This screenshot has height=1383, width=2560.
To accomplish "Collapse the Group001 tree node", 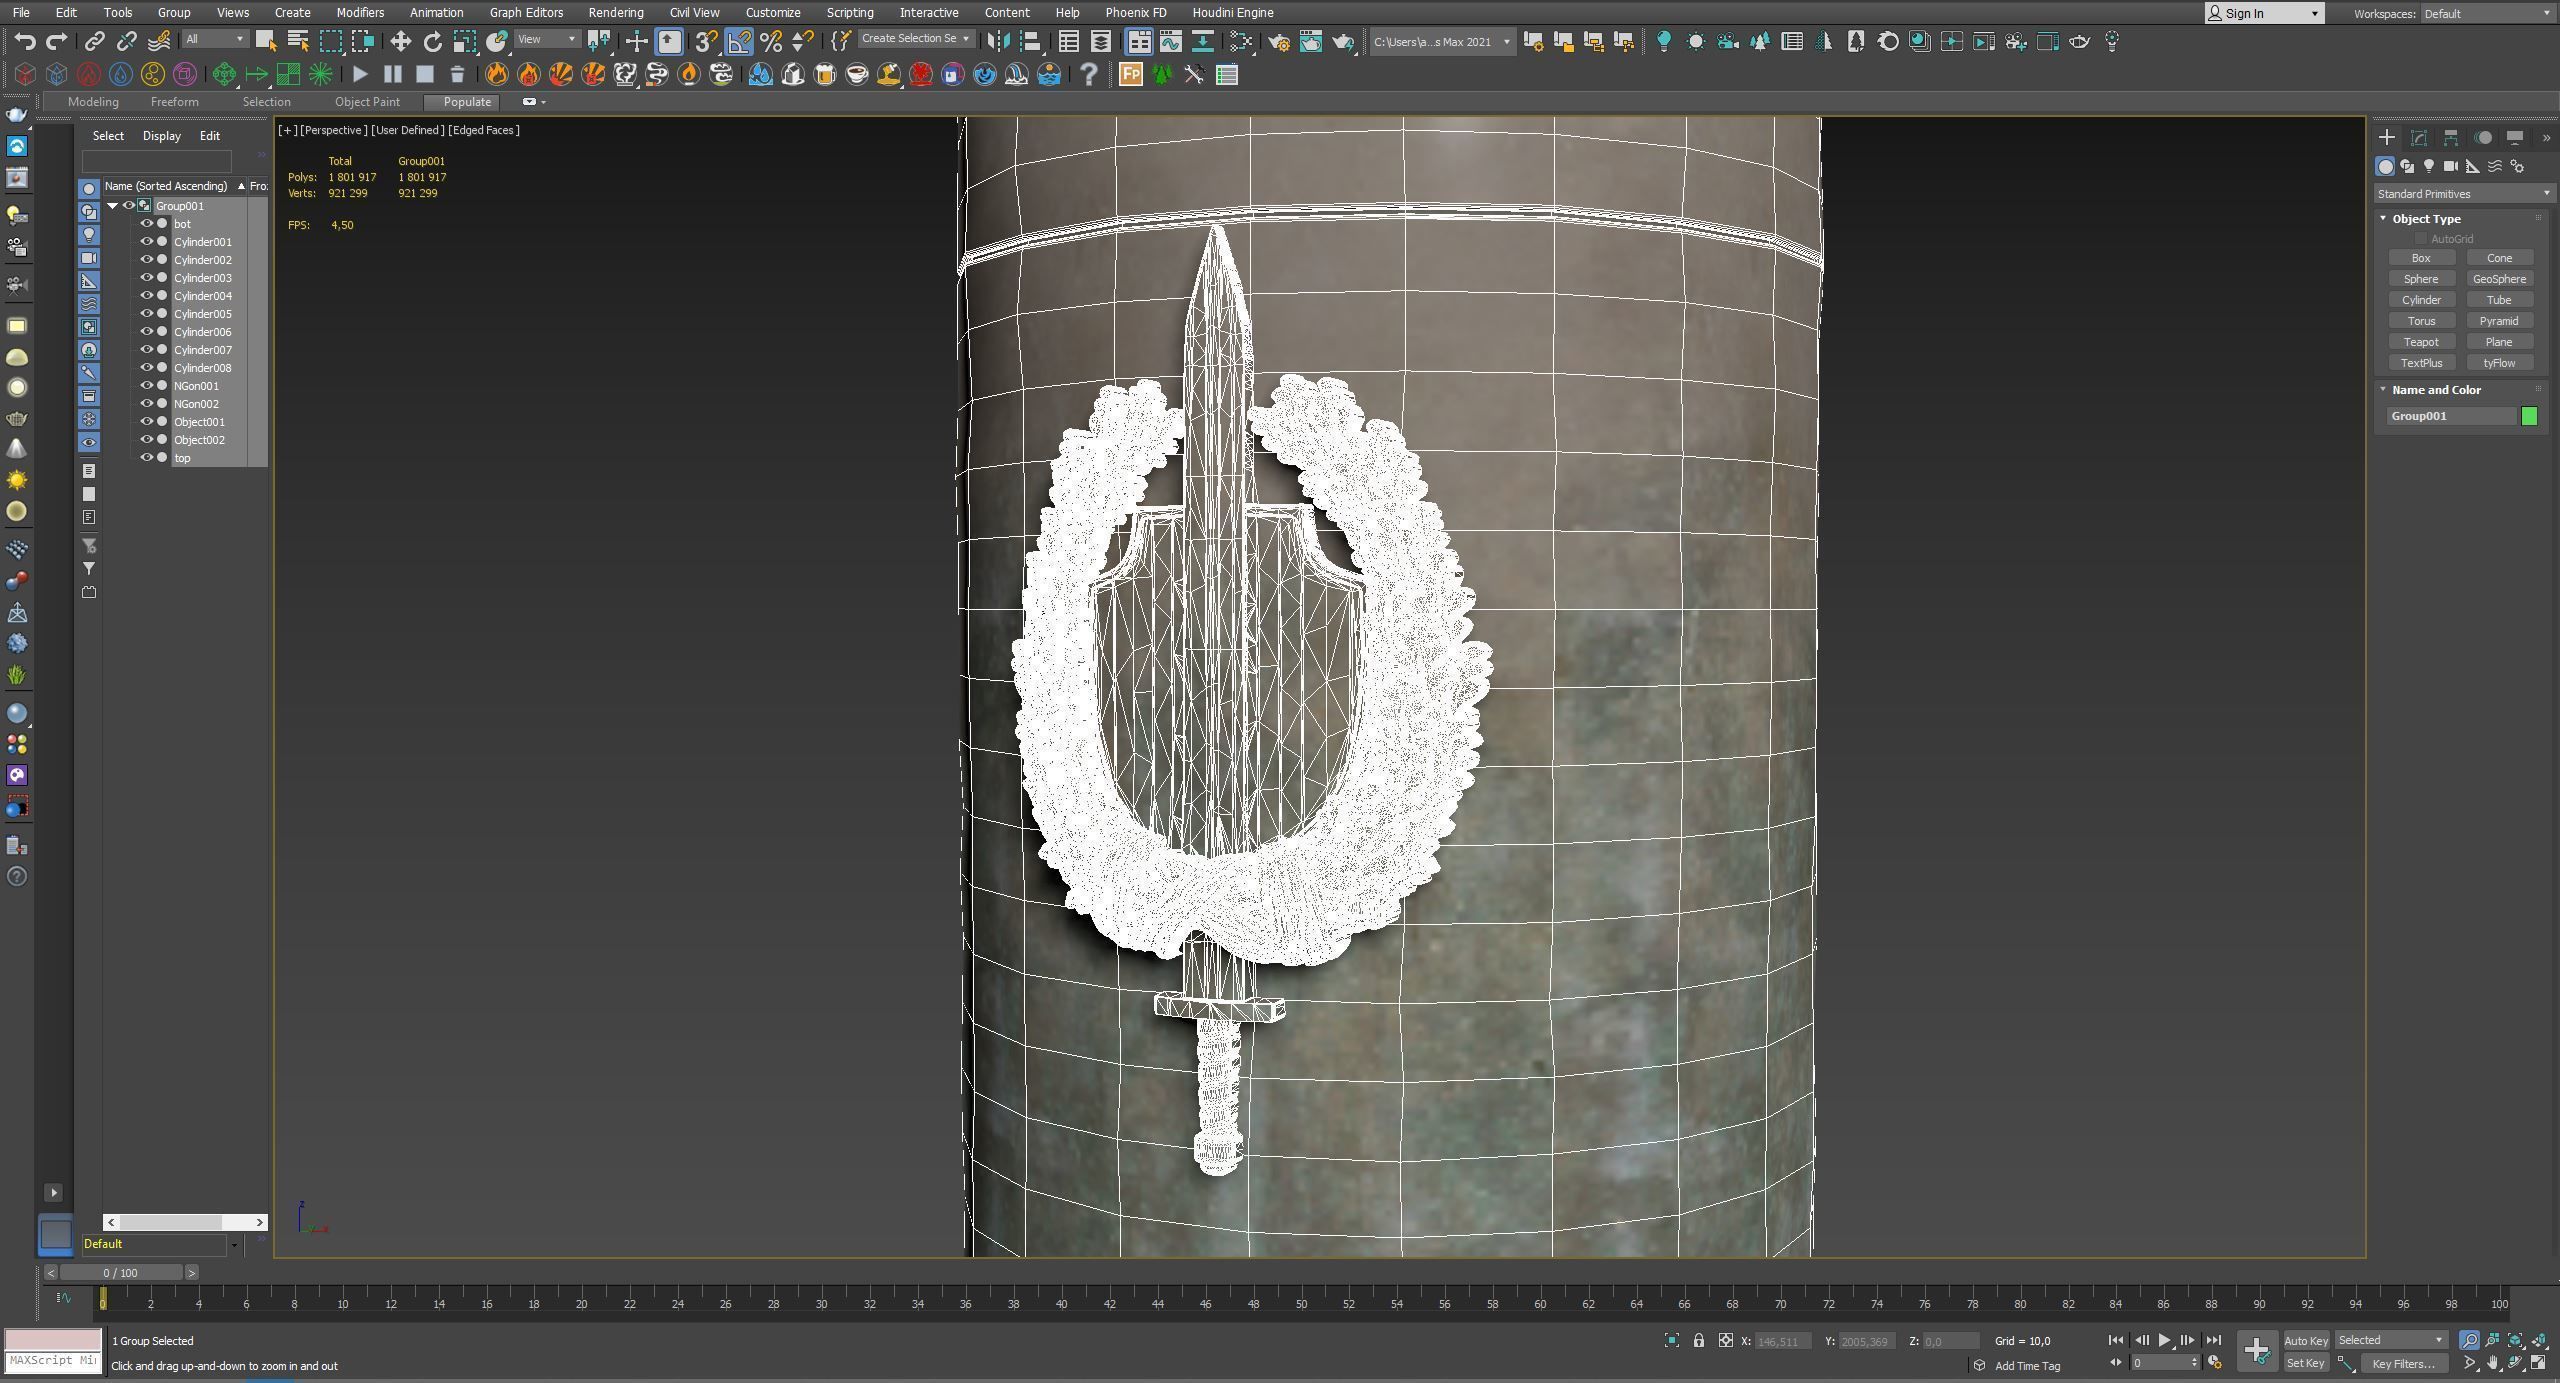I will pyautogui.click(x=113, y=206).
